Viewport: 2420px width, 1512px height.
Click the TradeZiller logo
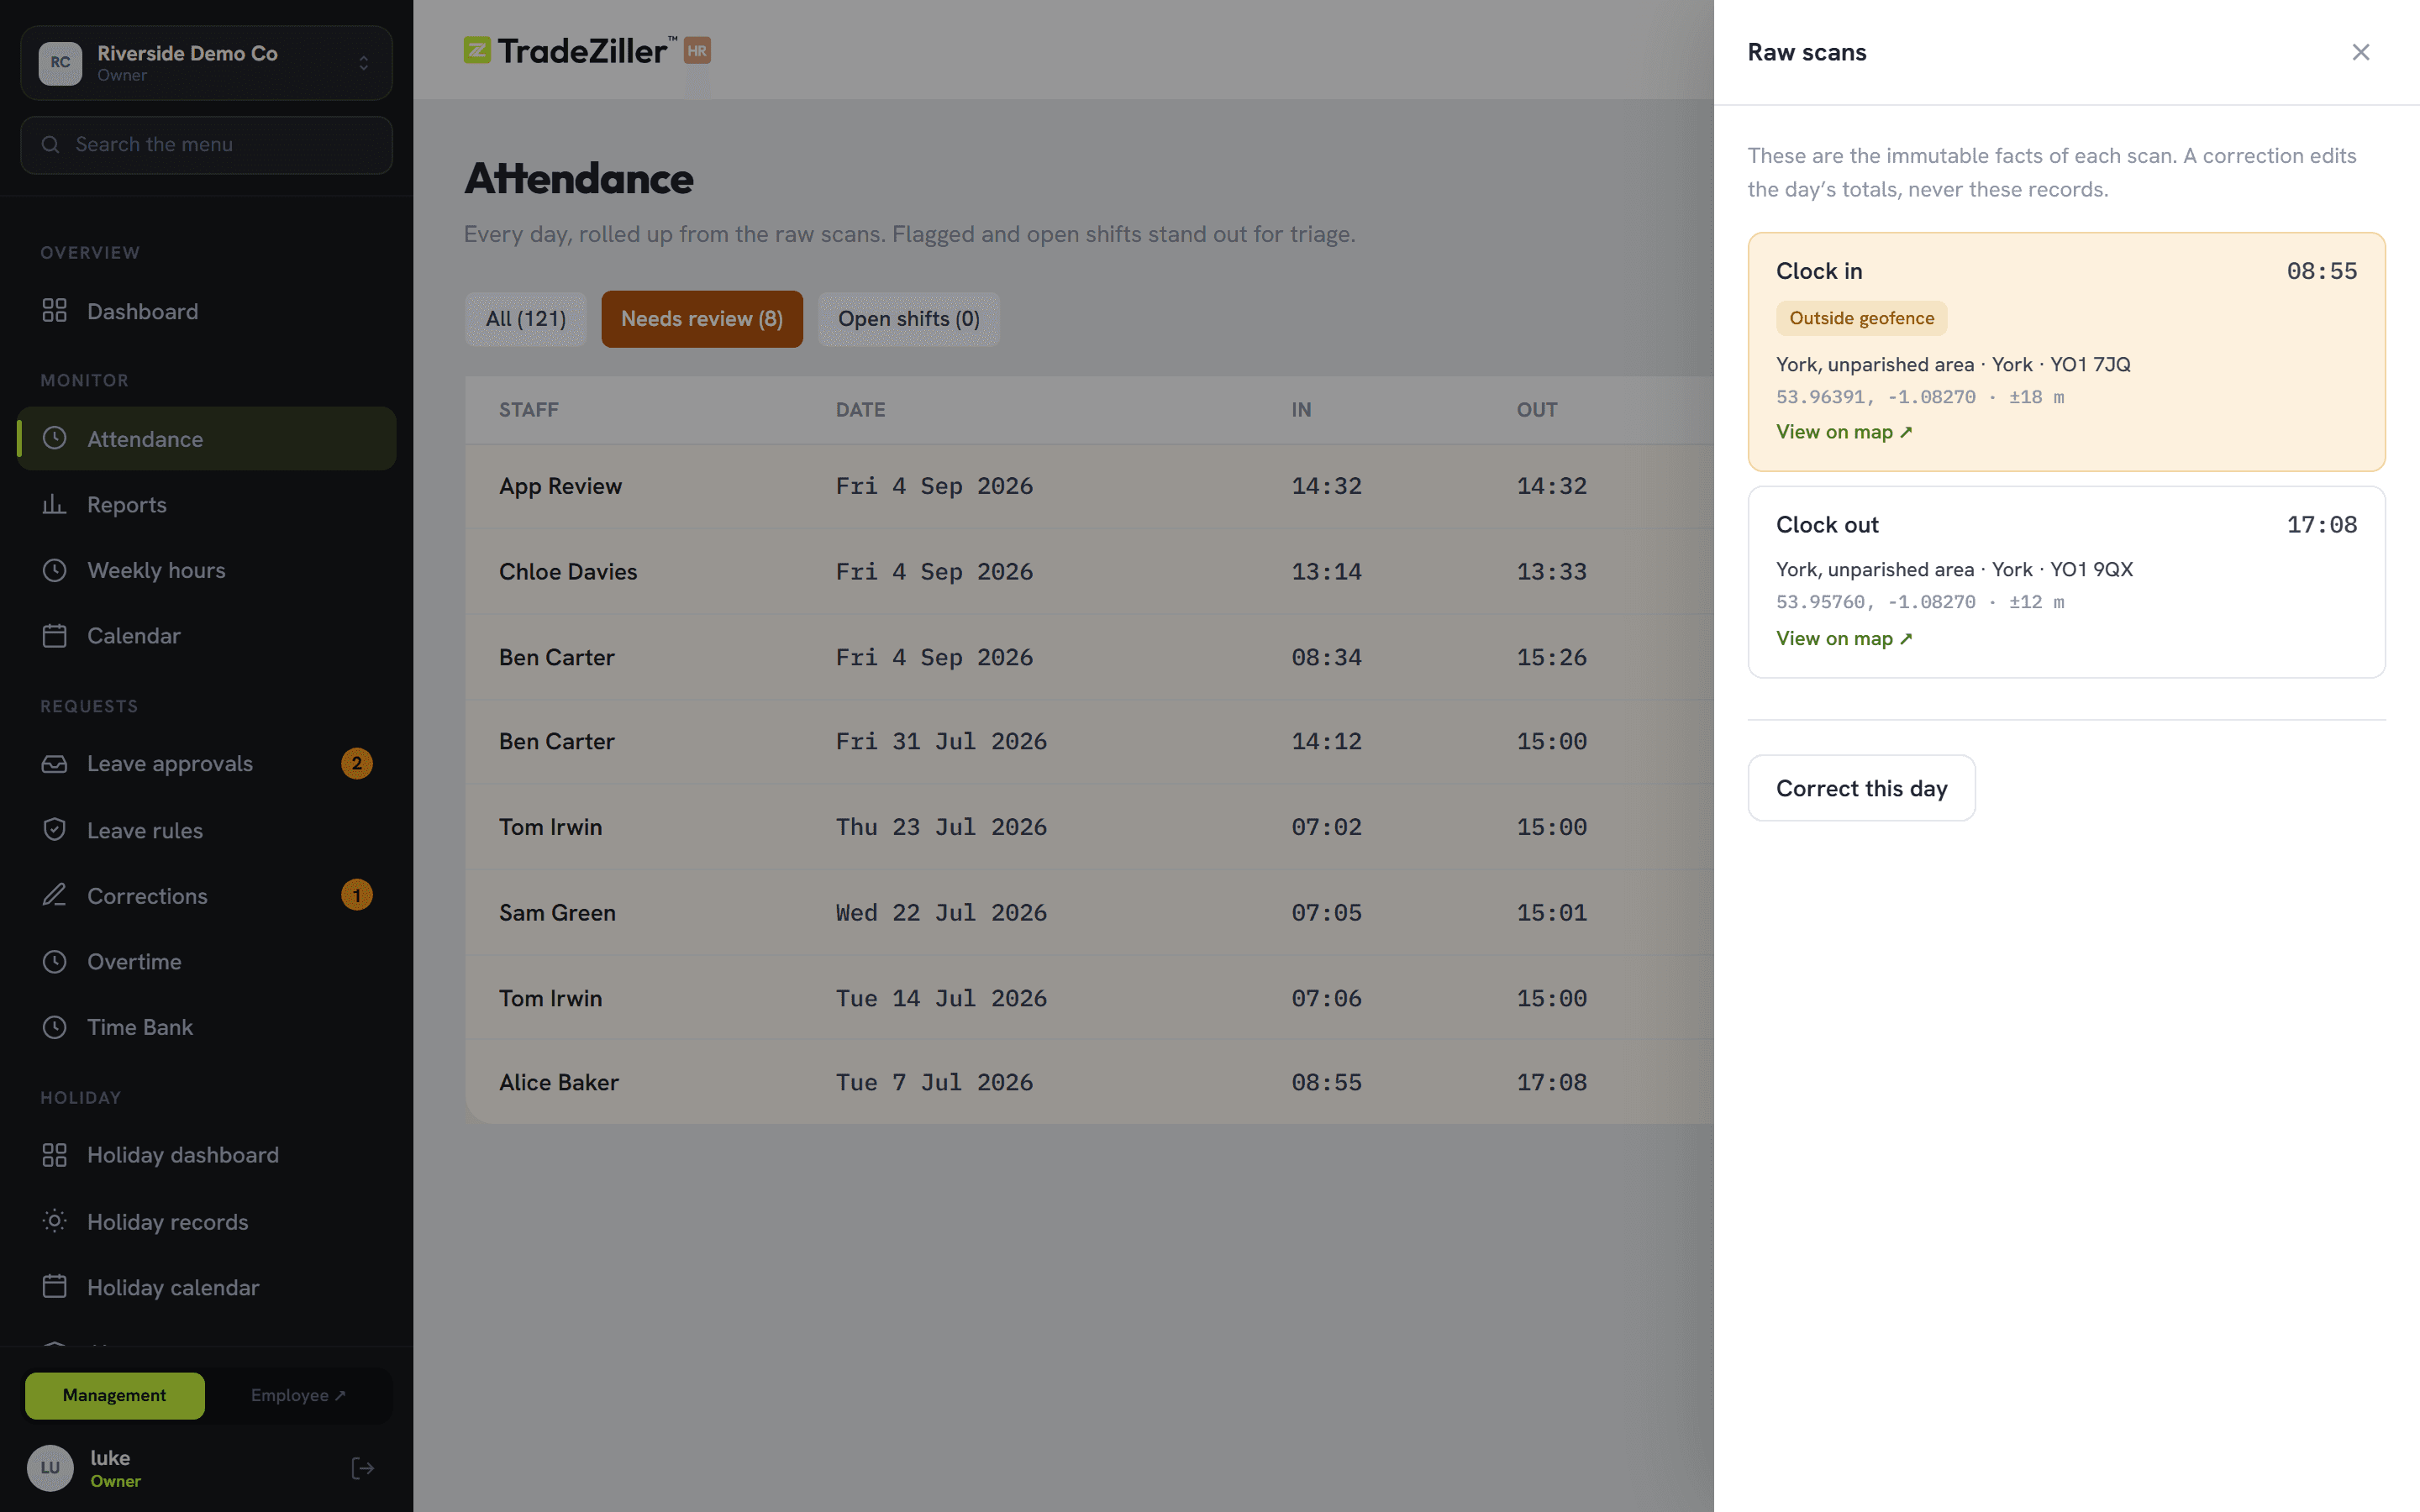click(x=587, y=50)
